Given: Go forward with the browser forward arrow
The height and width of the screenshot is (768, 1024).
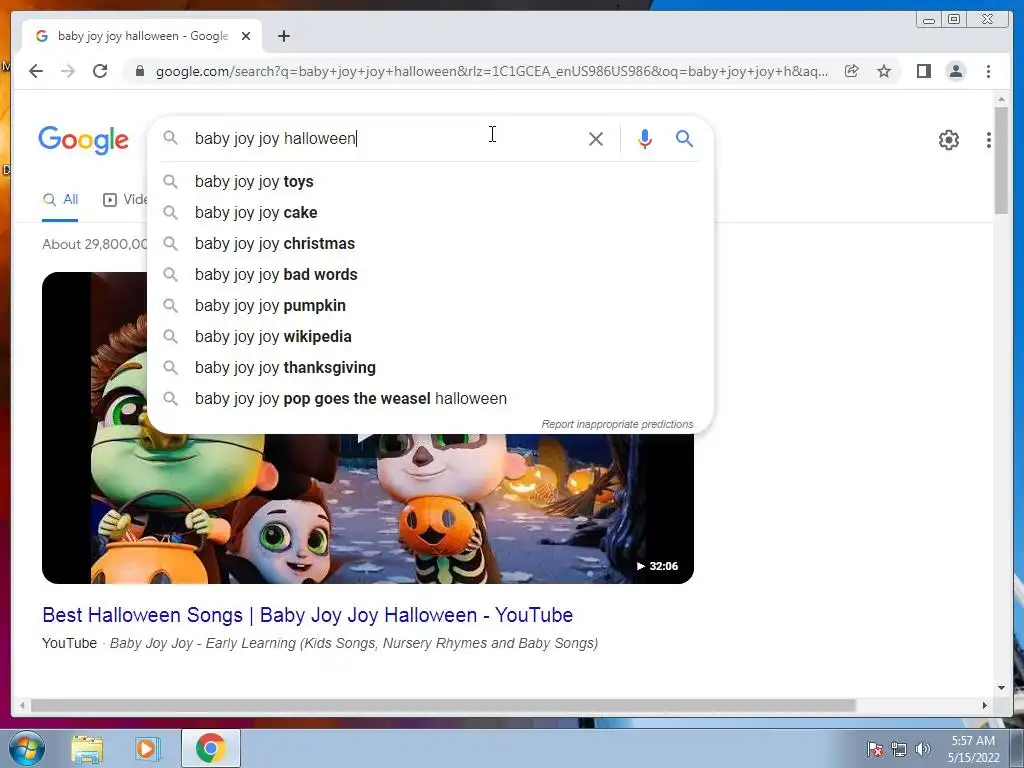Looking at the screenshot, I should click(x=68, y=71).
